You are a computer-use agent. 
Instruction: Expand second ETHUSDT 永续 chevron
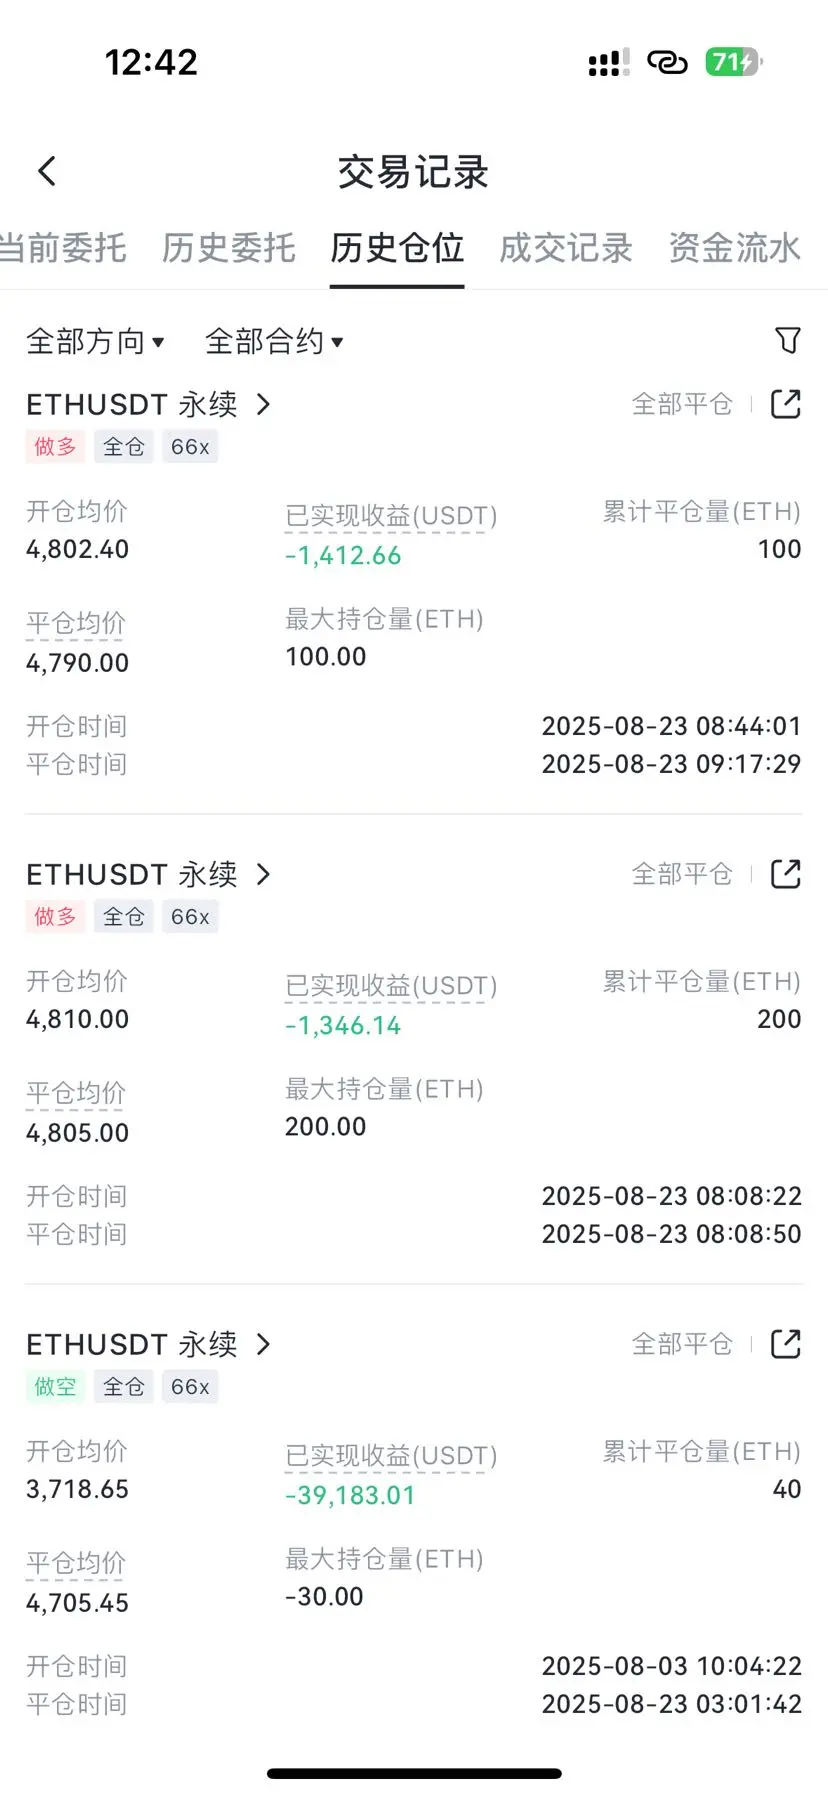click(263, 874)
